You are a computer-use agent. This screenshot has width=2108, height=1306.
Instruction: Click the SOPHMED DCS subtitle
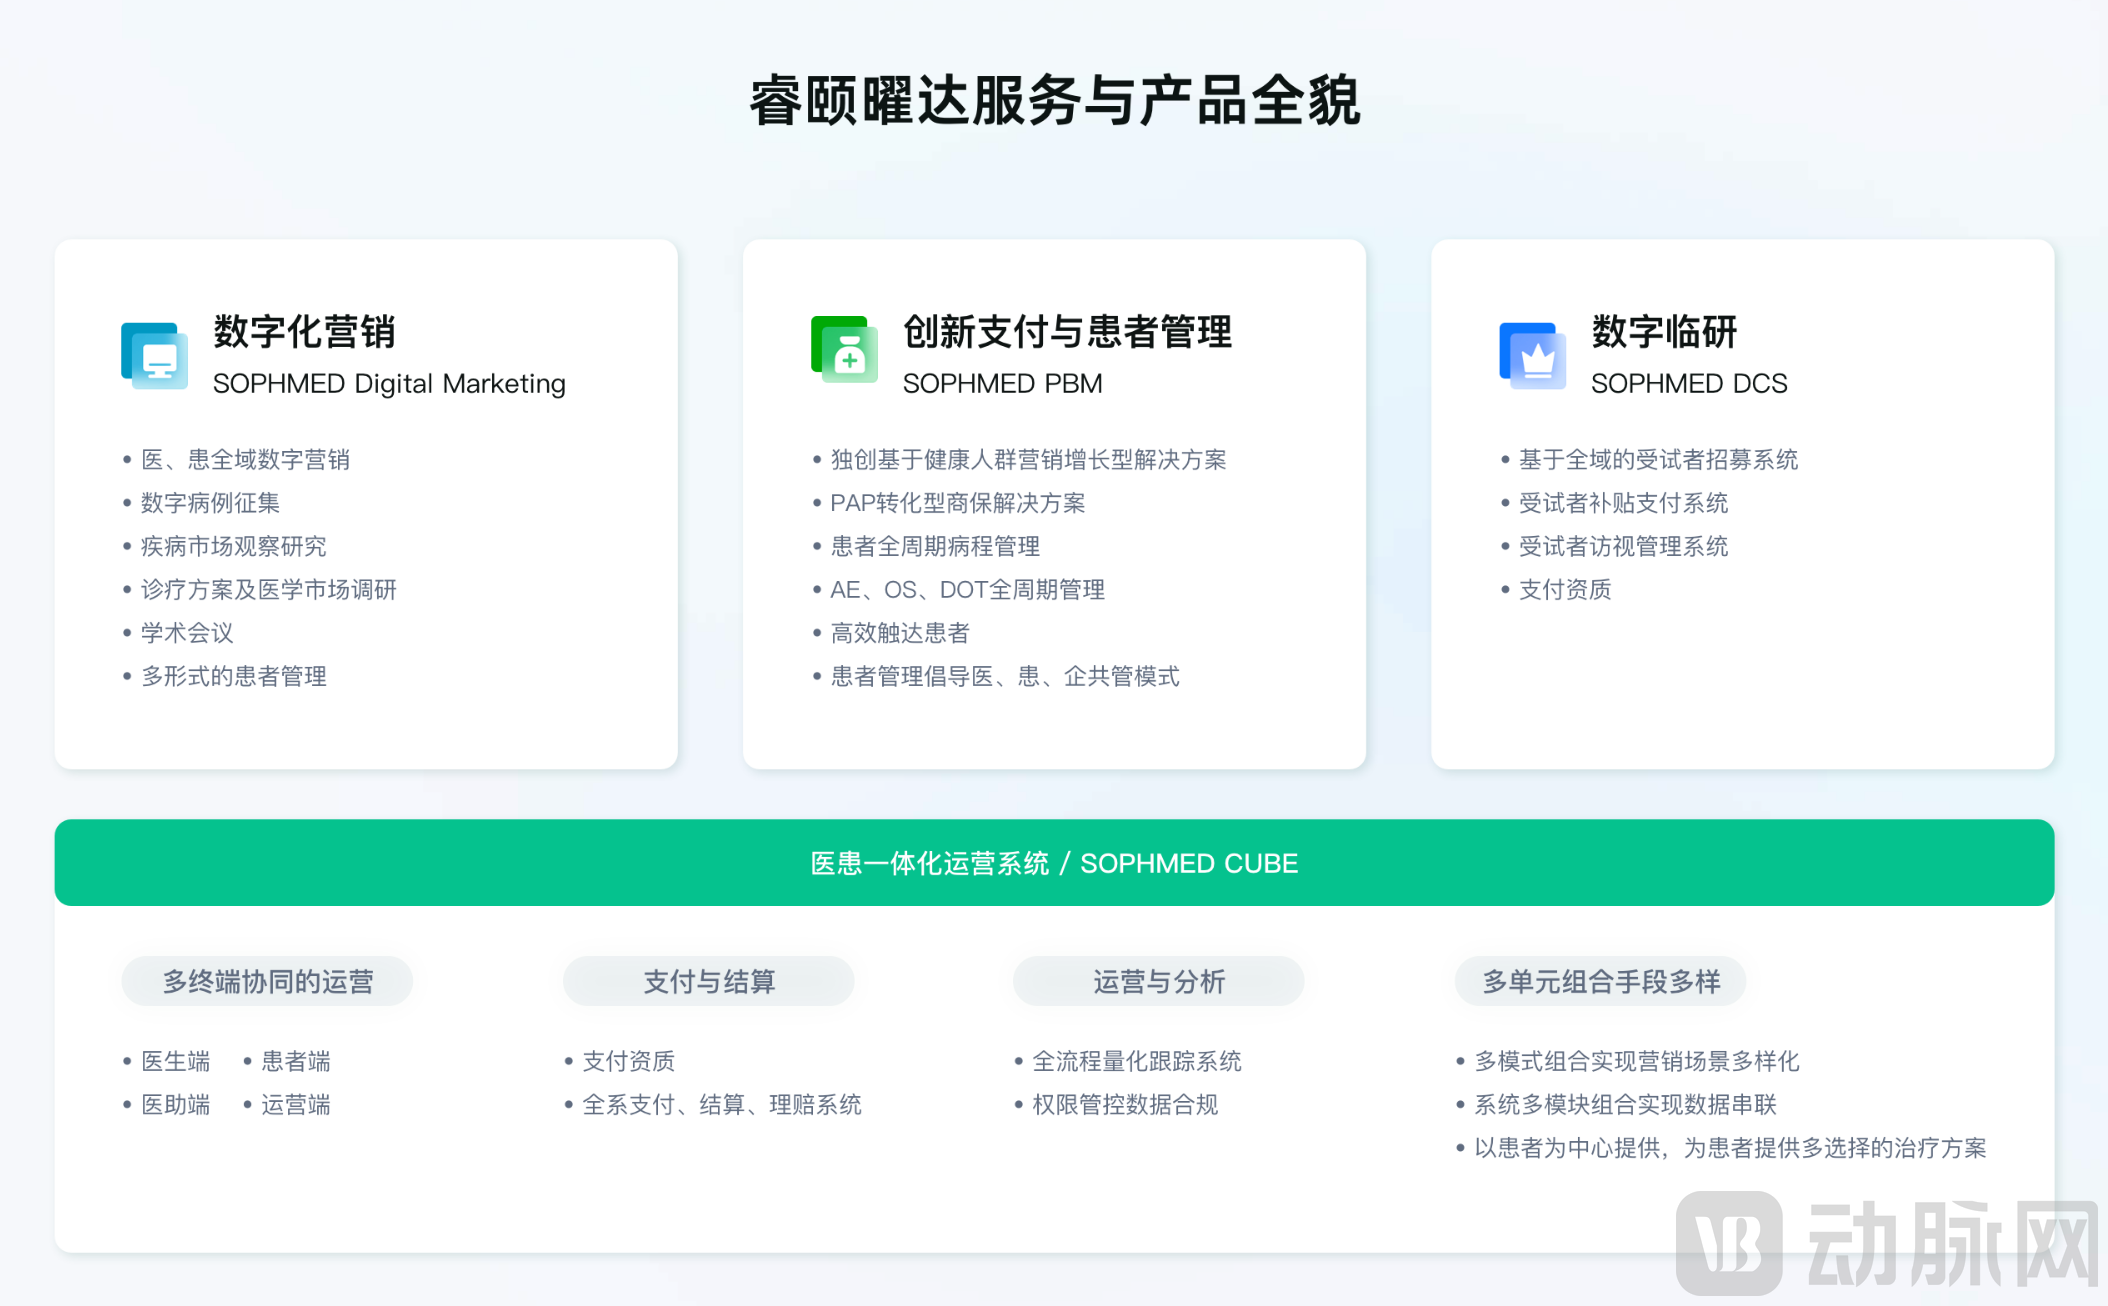pos(1689,384)
